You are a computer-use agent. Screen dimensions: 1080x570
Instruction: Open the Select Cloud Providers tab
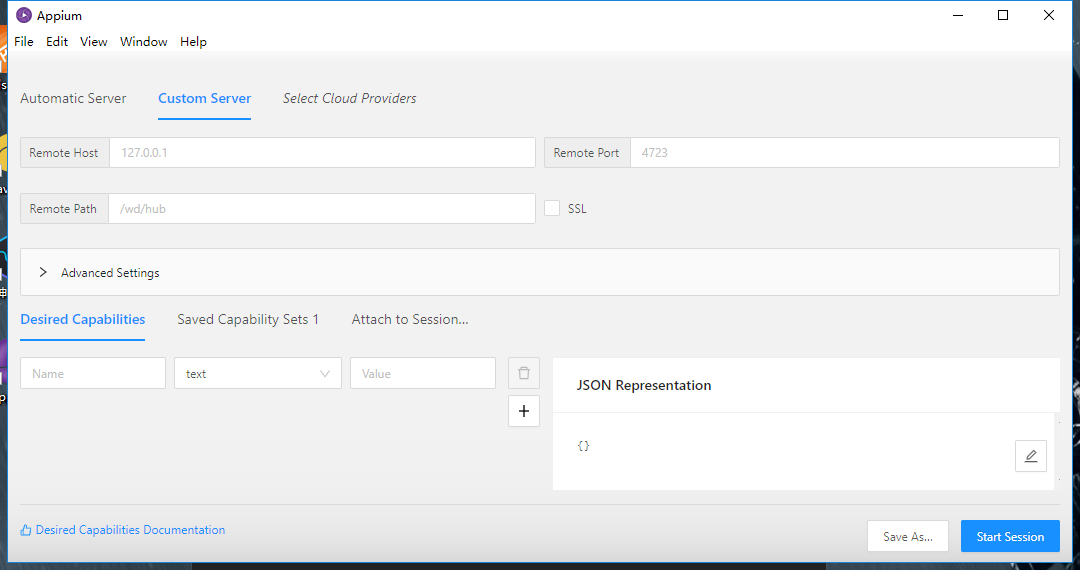point(349,98)
